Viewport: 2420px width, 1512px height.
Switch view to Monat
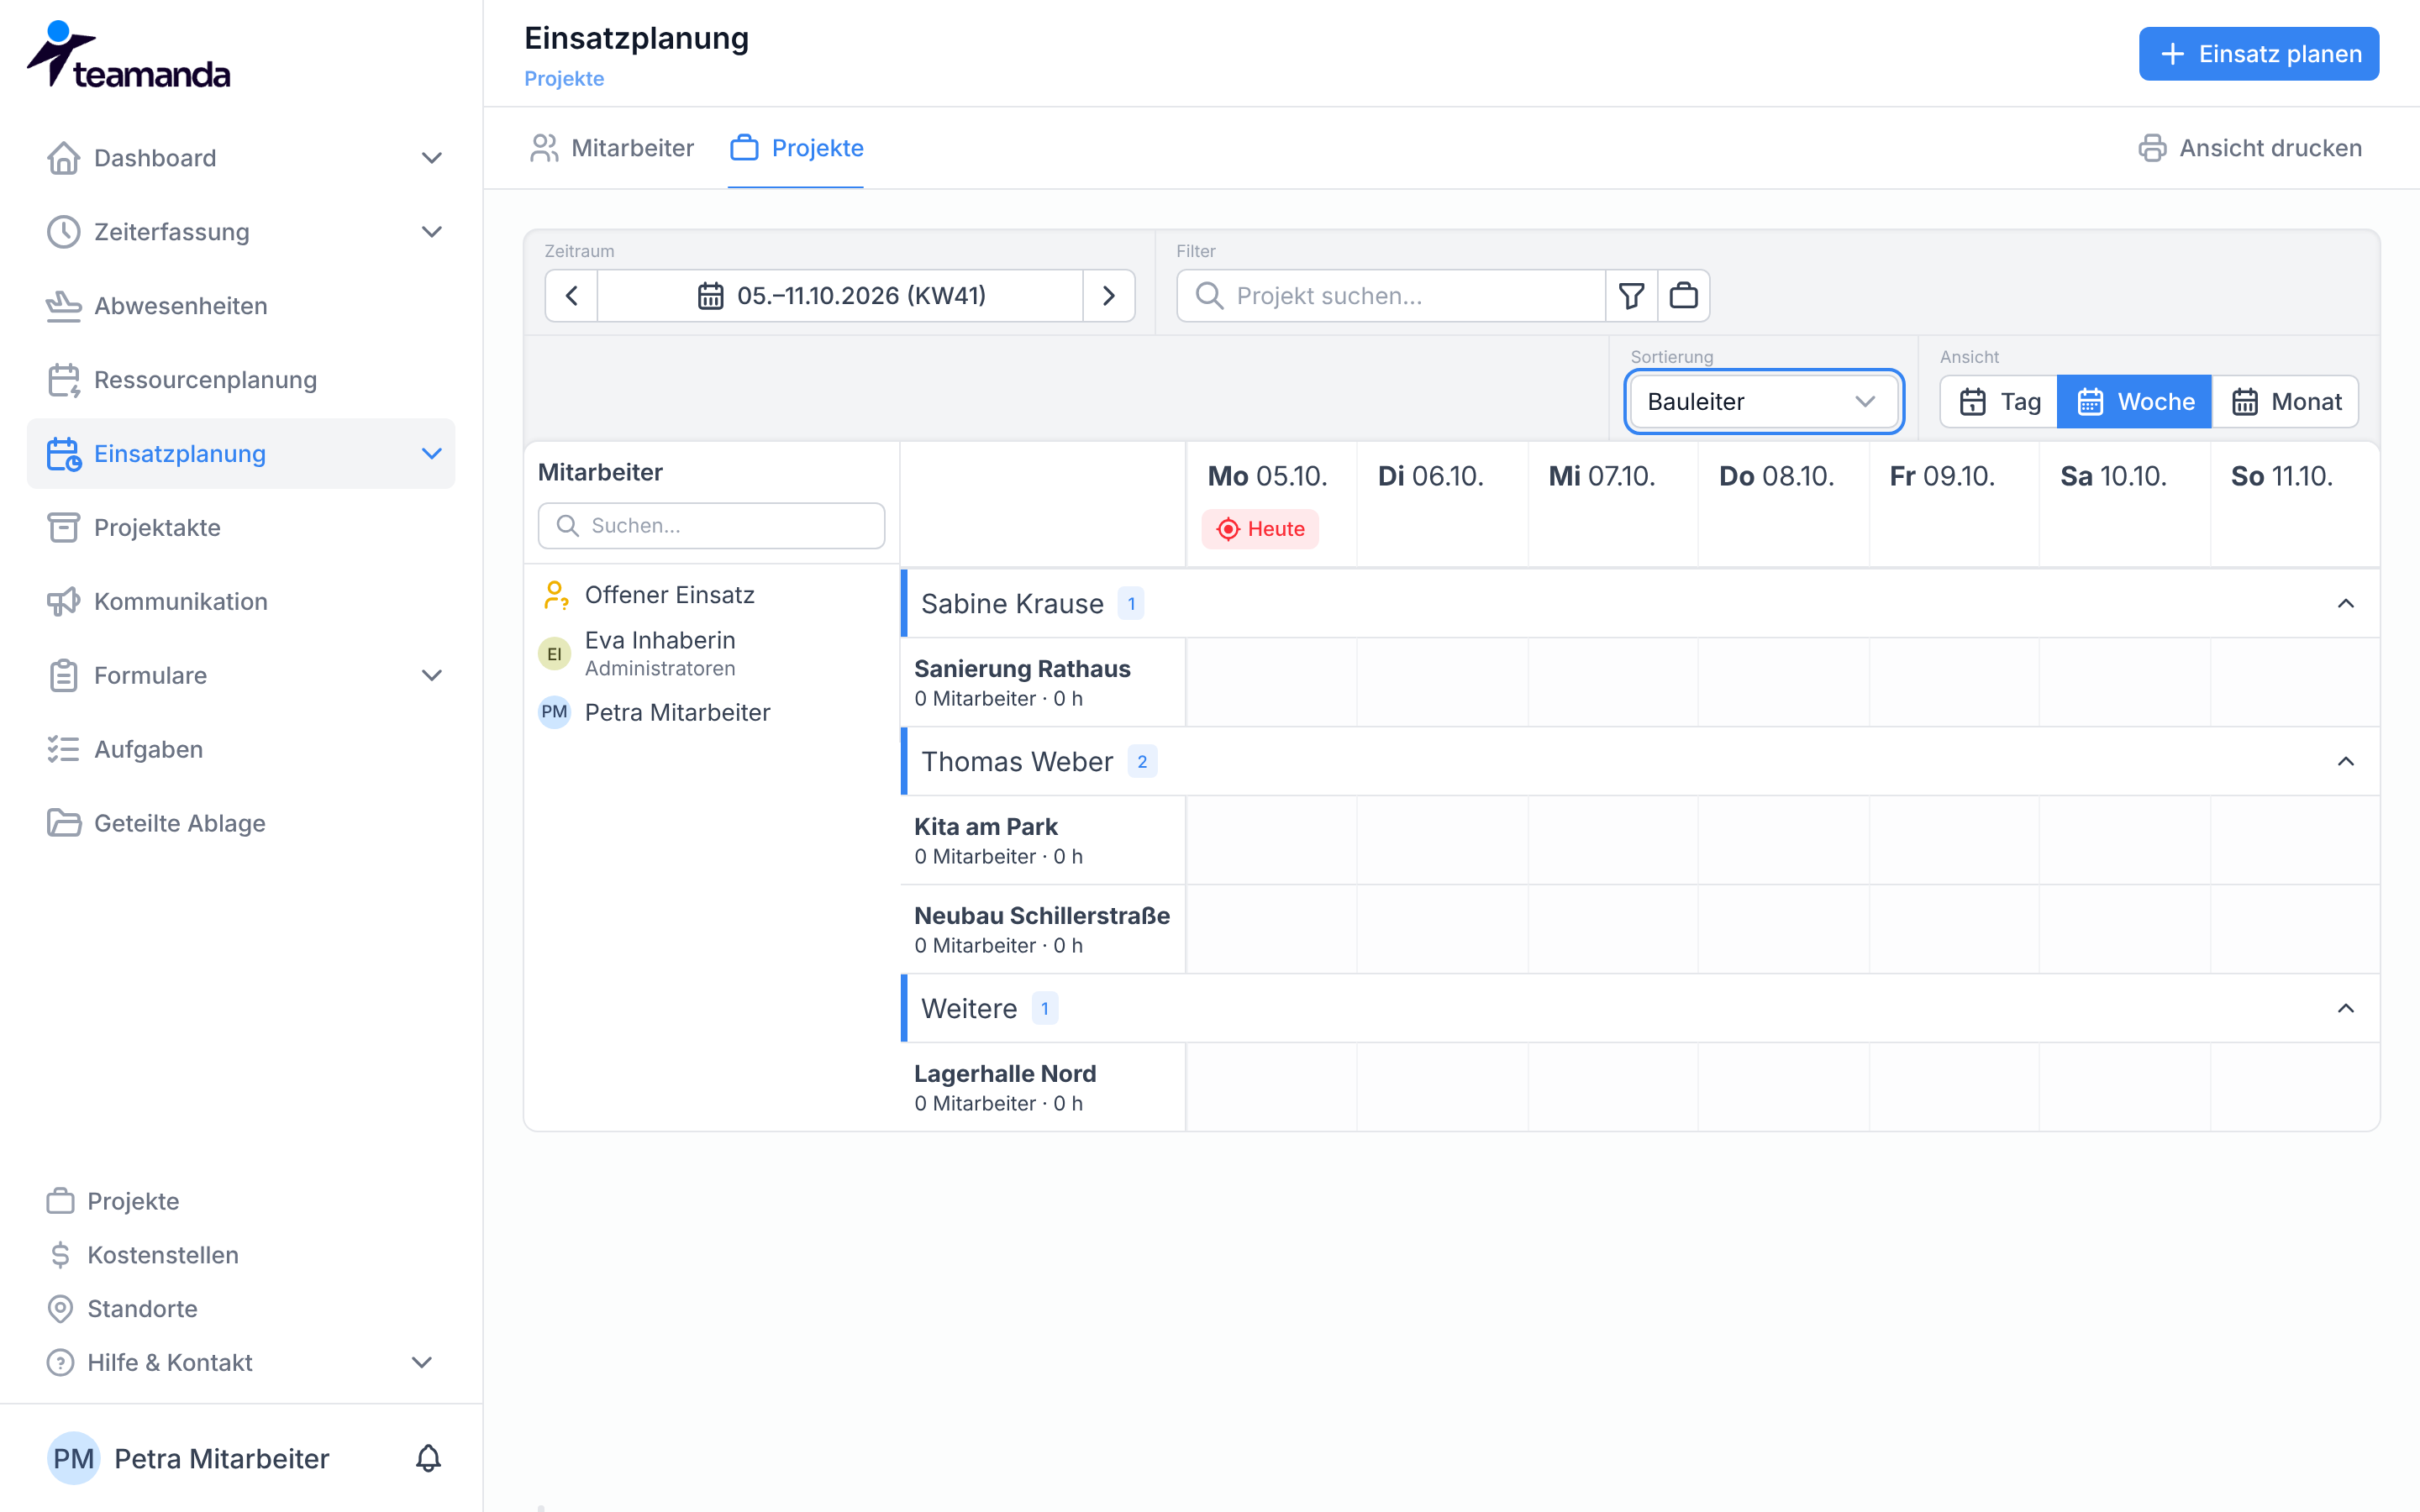(x=2285, y=402)
